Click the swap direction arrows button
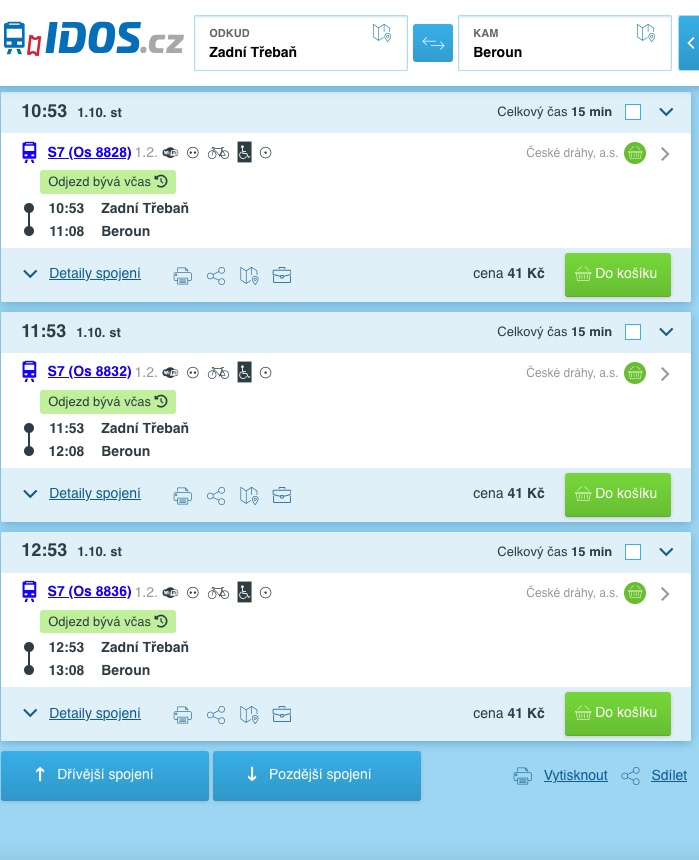Viewport: 699px width, 860px height. (x=433, y=43)
